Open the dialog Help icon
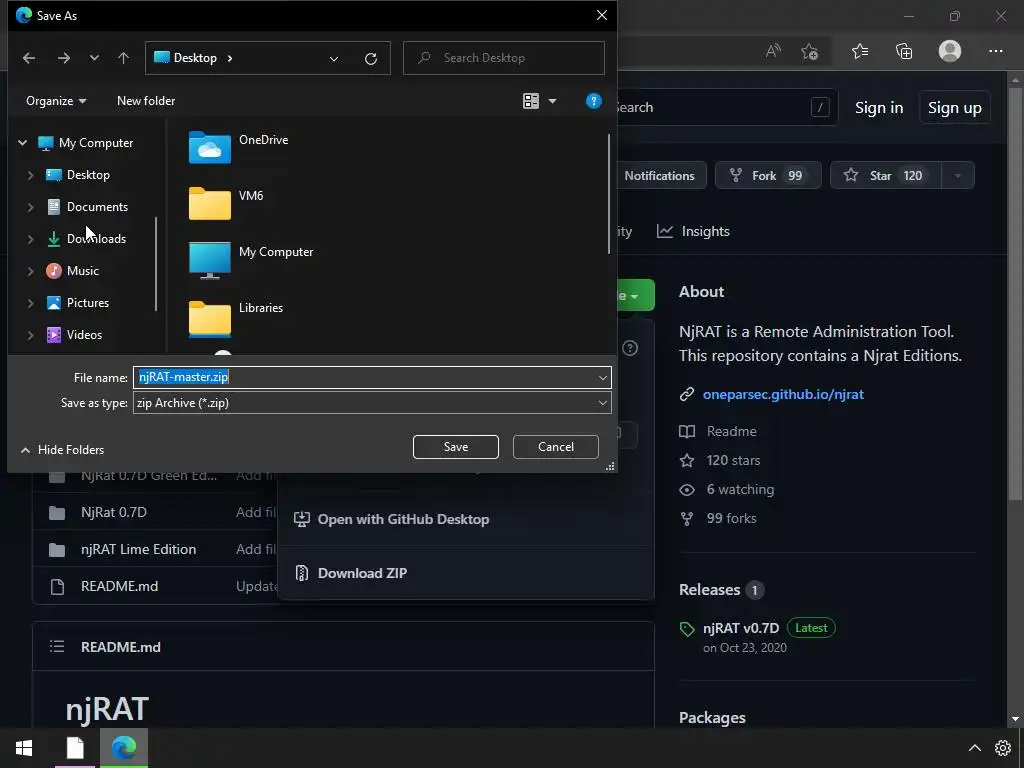The width and height of the screenshot is (1024, 768). click(594, 101)
